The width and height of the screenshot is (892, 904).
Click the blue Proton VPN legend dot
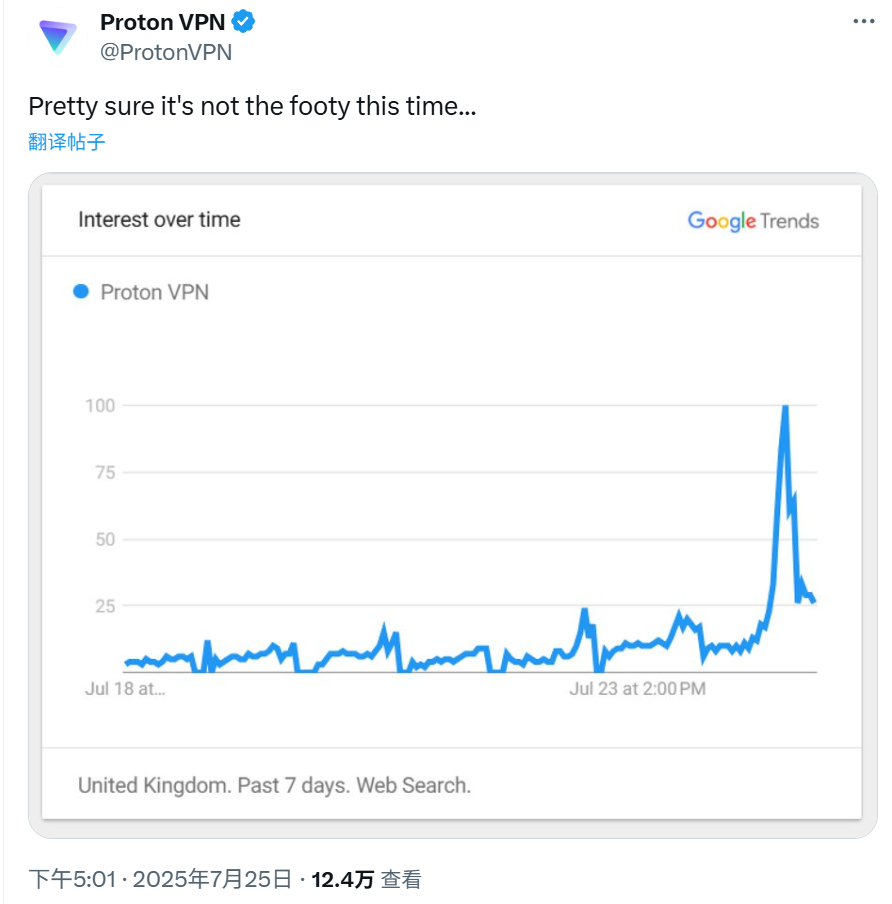tap(81, 292)
